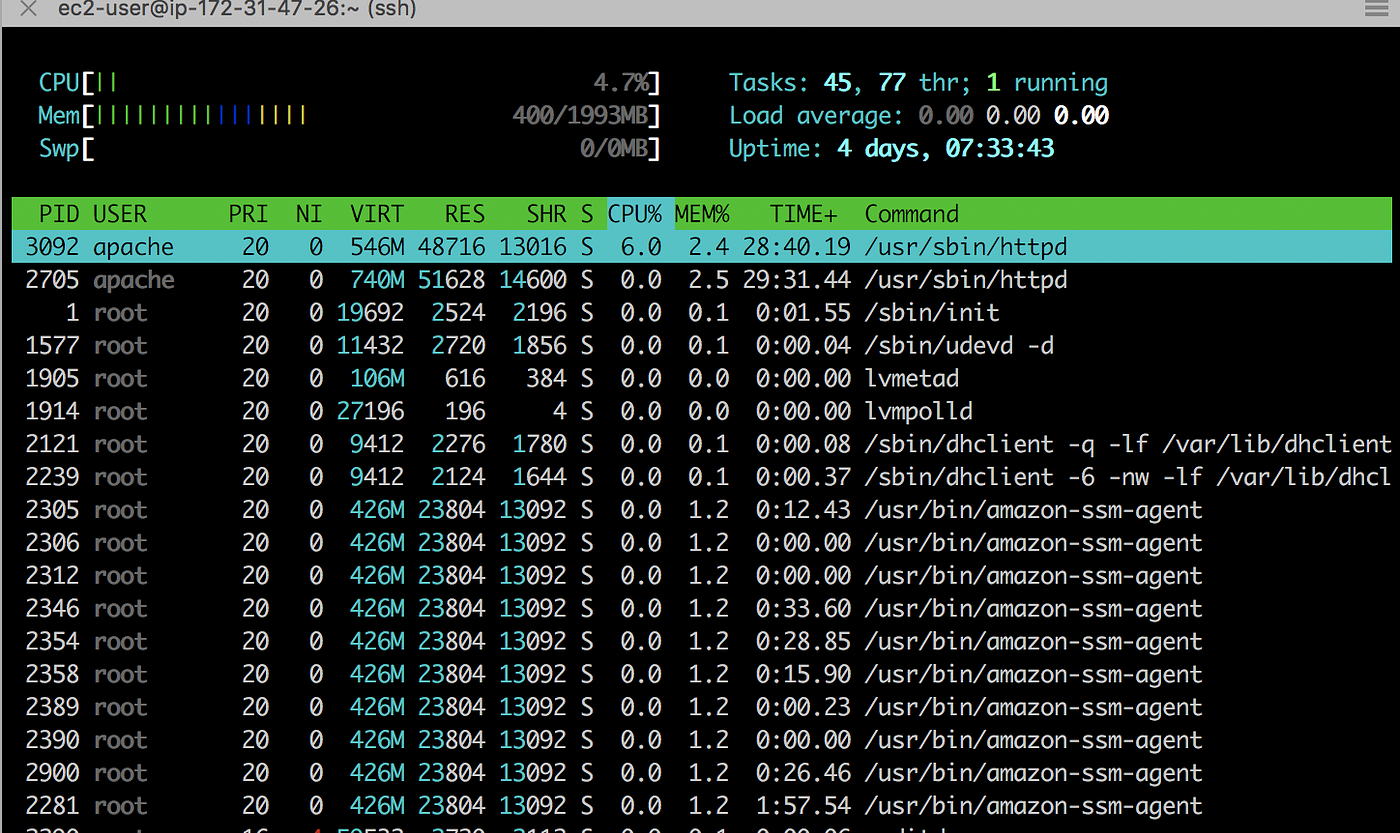The width and height of the screenshot is (1400, 833).
Task: Click TIME+ value 28:40.19
Action: pyautogui.click(x=797, y=247)
